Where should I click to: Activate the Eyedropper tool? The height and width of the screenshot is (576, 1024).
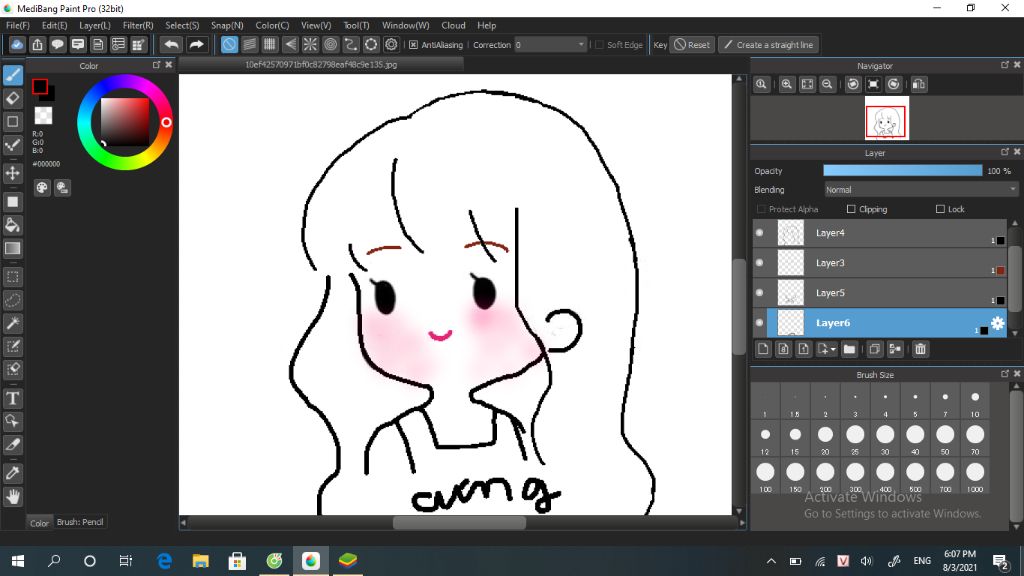coord(12,473)
